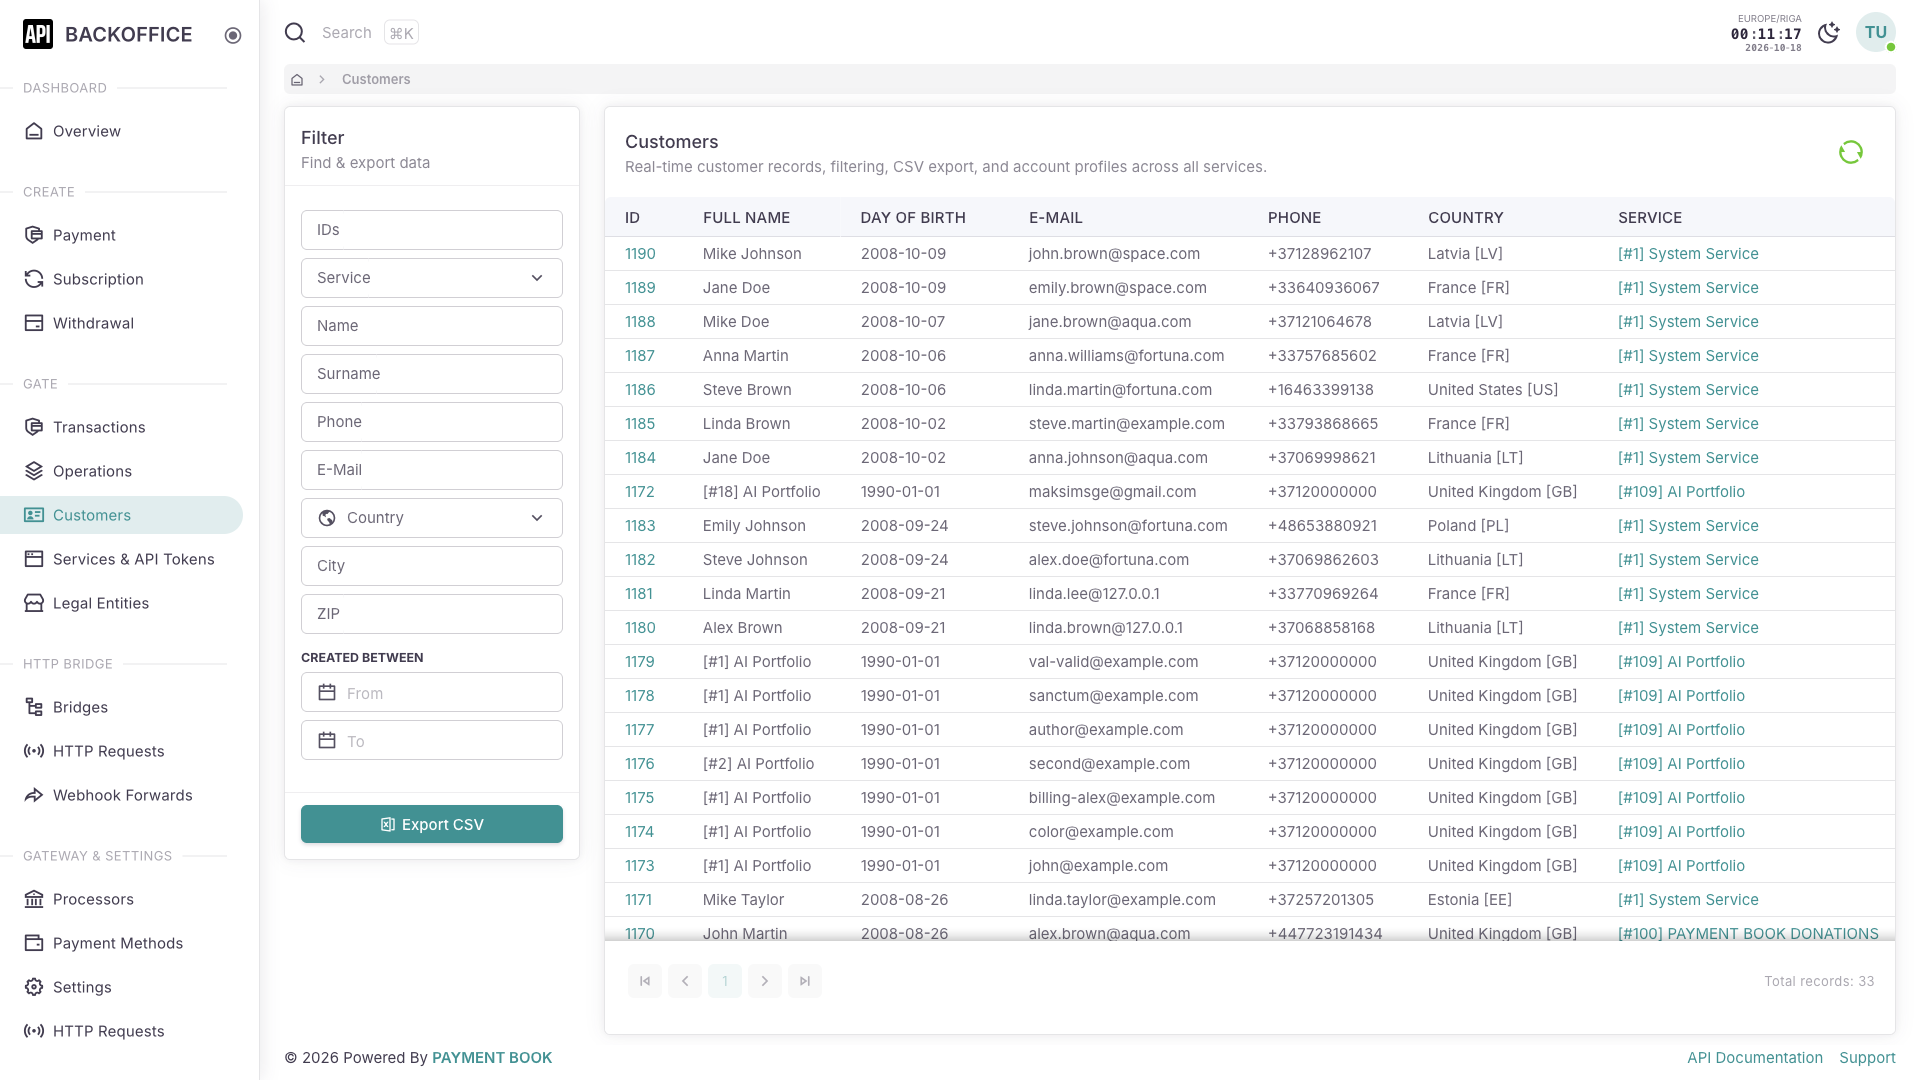
Task: Open customer ID 1190
Action: pyautogui.click(x=640, y=254)
